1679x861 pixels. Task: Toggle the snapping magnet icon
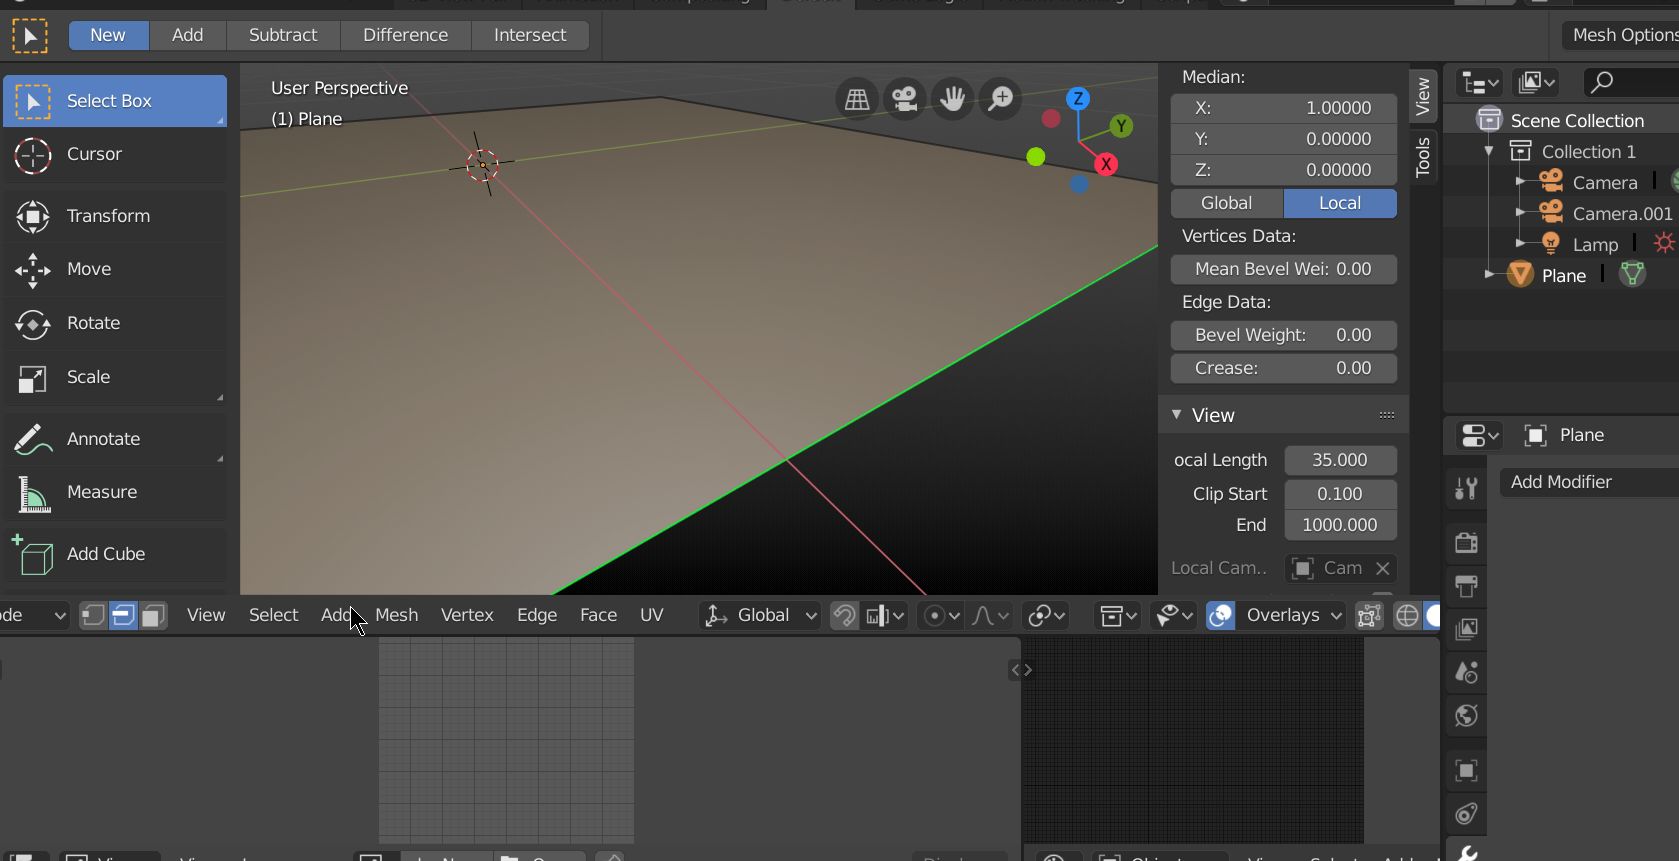click(x=844, y=615)
